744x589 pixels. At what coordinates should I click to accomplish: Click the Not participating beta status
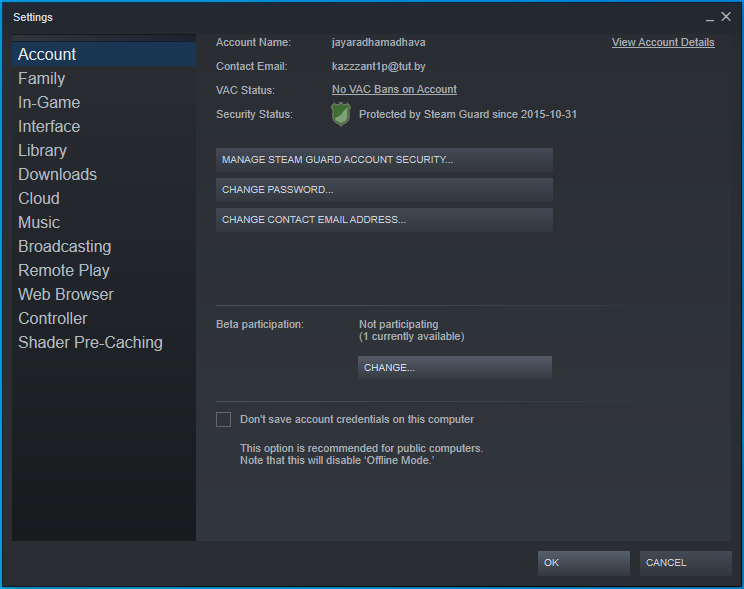(x=399, y=324)
